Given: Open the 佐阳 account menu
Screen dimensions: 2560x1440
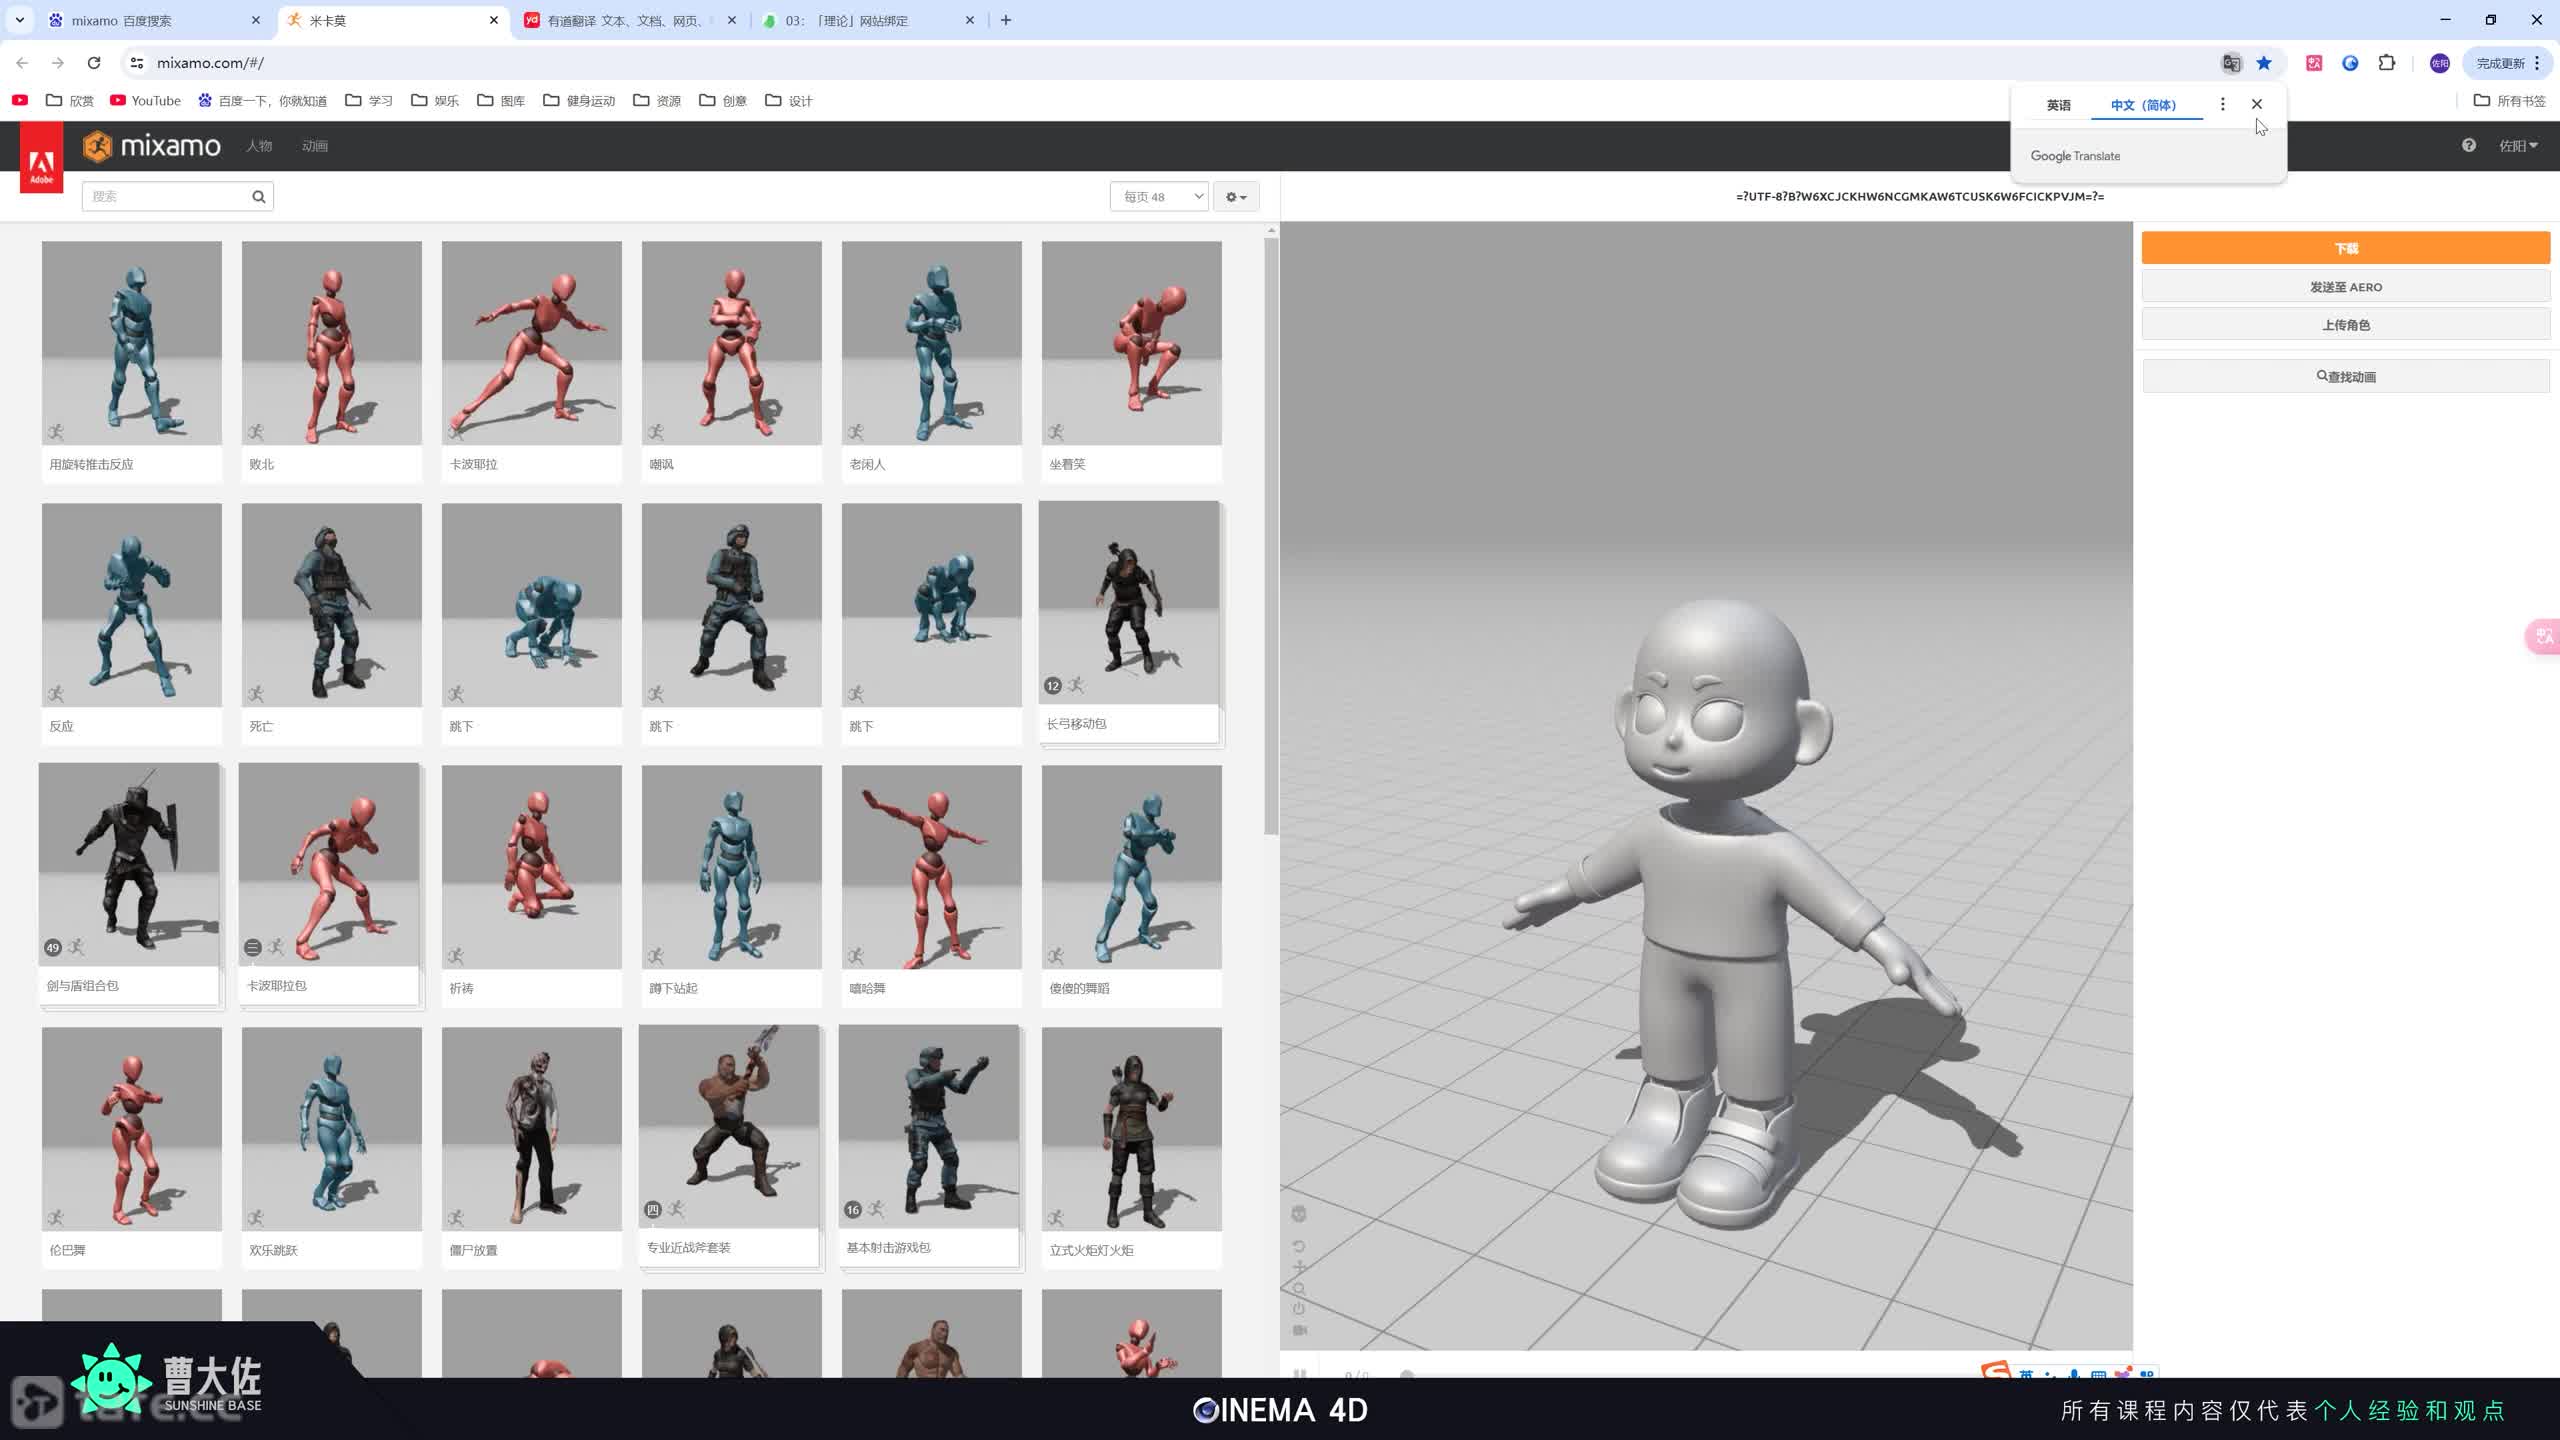Looking at the screenshot, I should [x=2517, y=146].
